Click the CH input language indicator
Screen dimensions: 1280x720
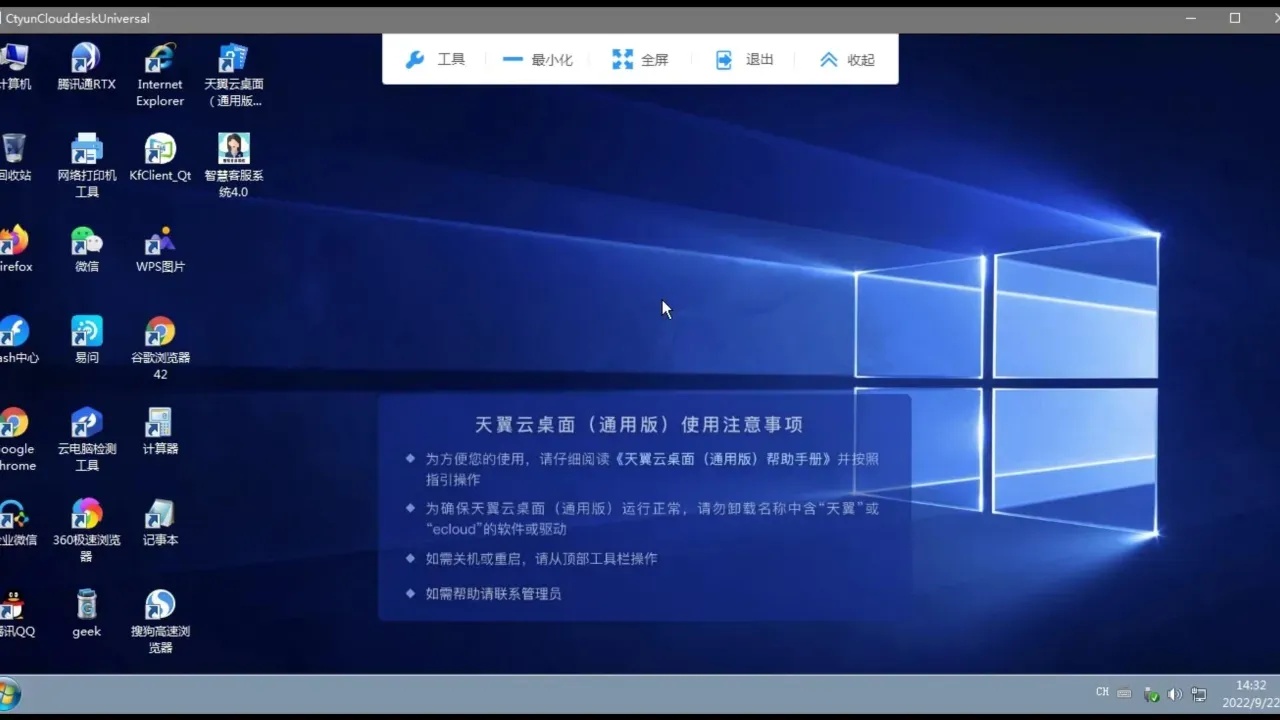(1102, 692)
